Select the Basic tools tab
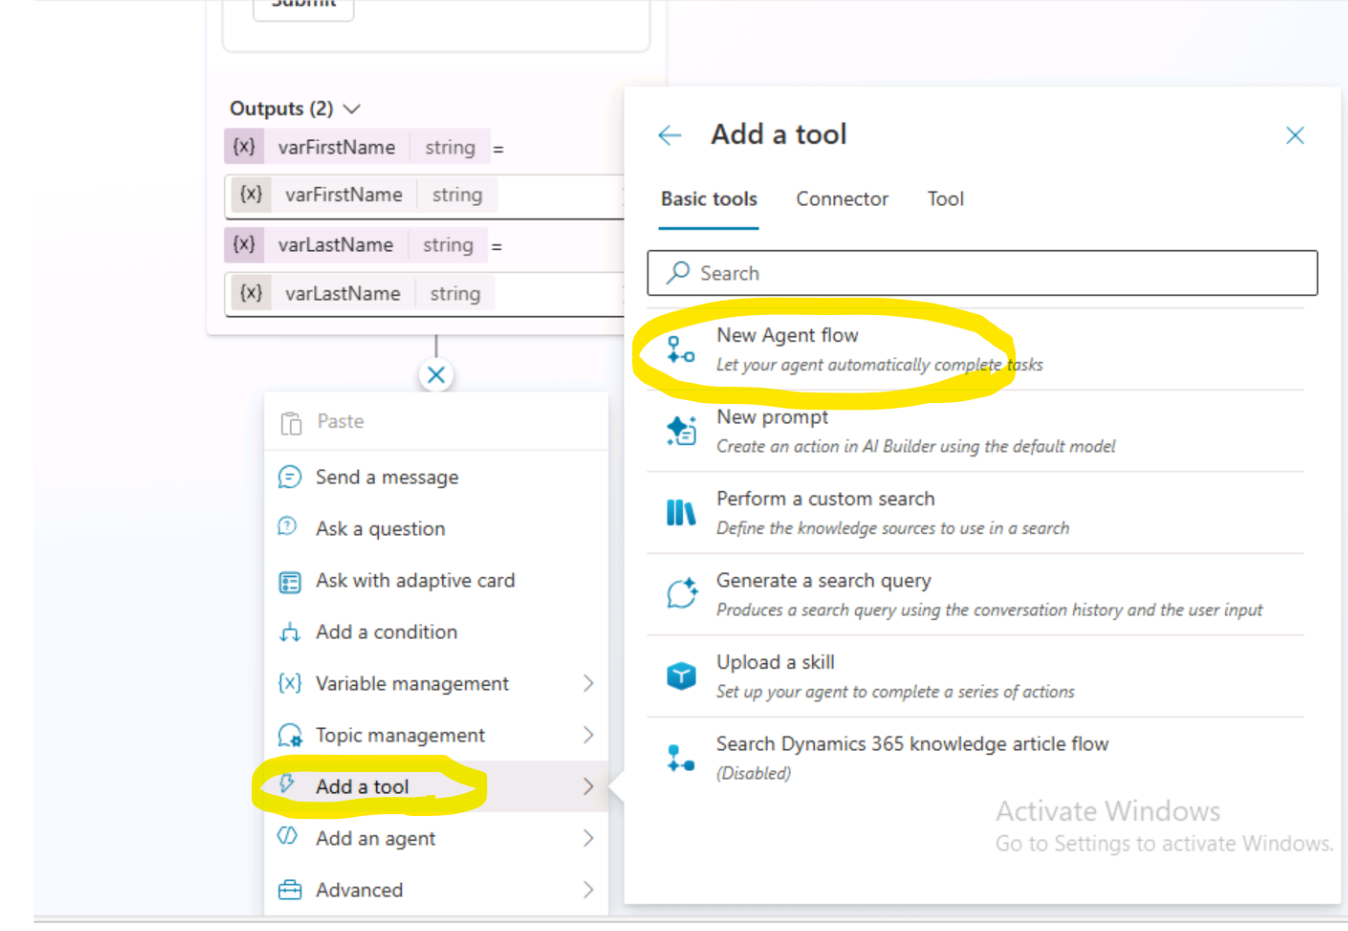Viewport: 1348px width, 931px height. [708, 199]
